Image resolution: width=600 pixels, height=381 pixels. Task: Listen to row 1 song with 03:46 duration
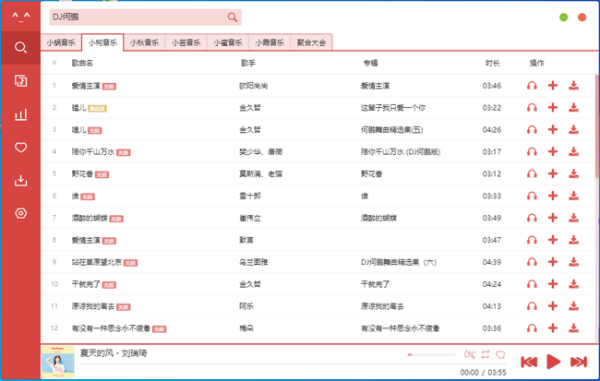click(x=532, y=85)
